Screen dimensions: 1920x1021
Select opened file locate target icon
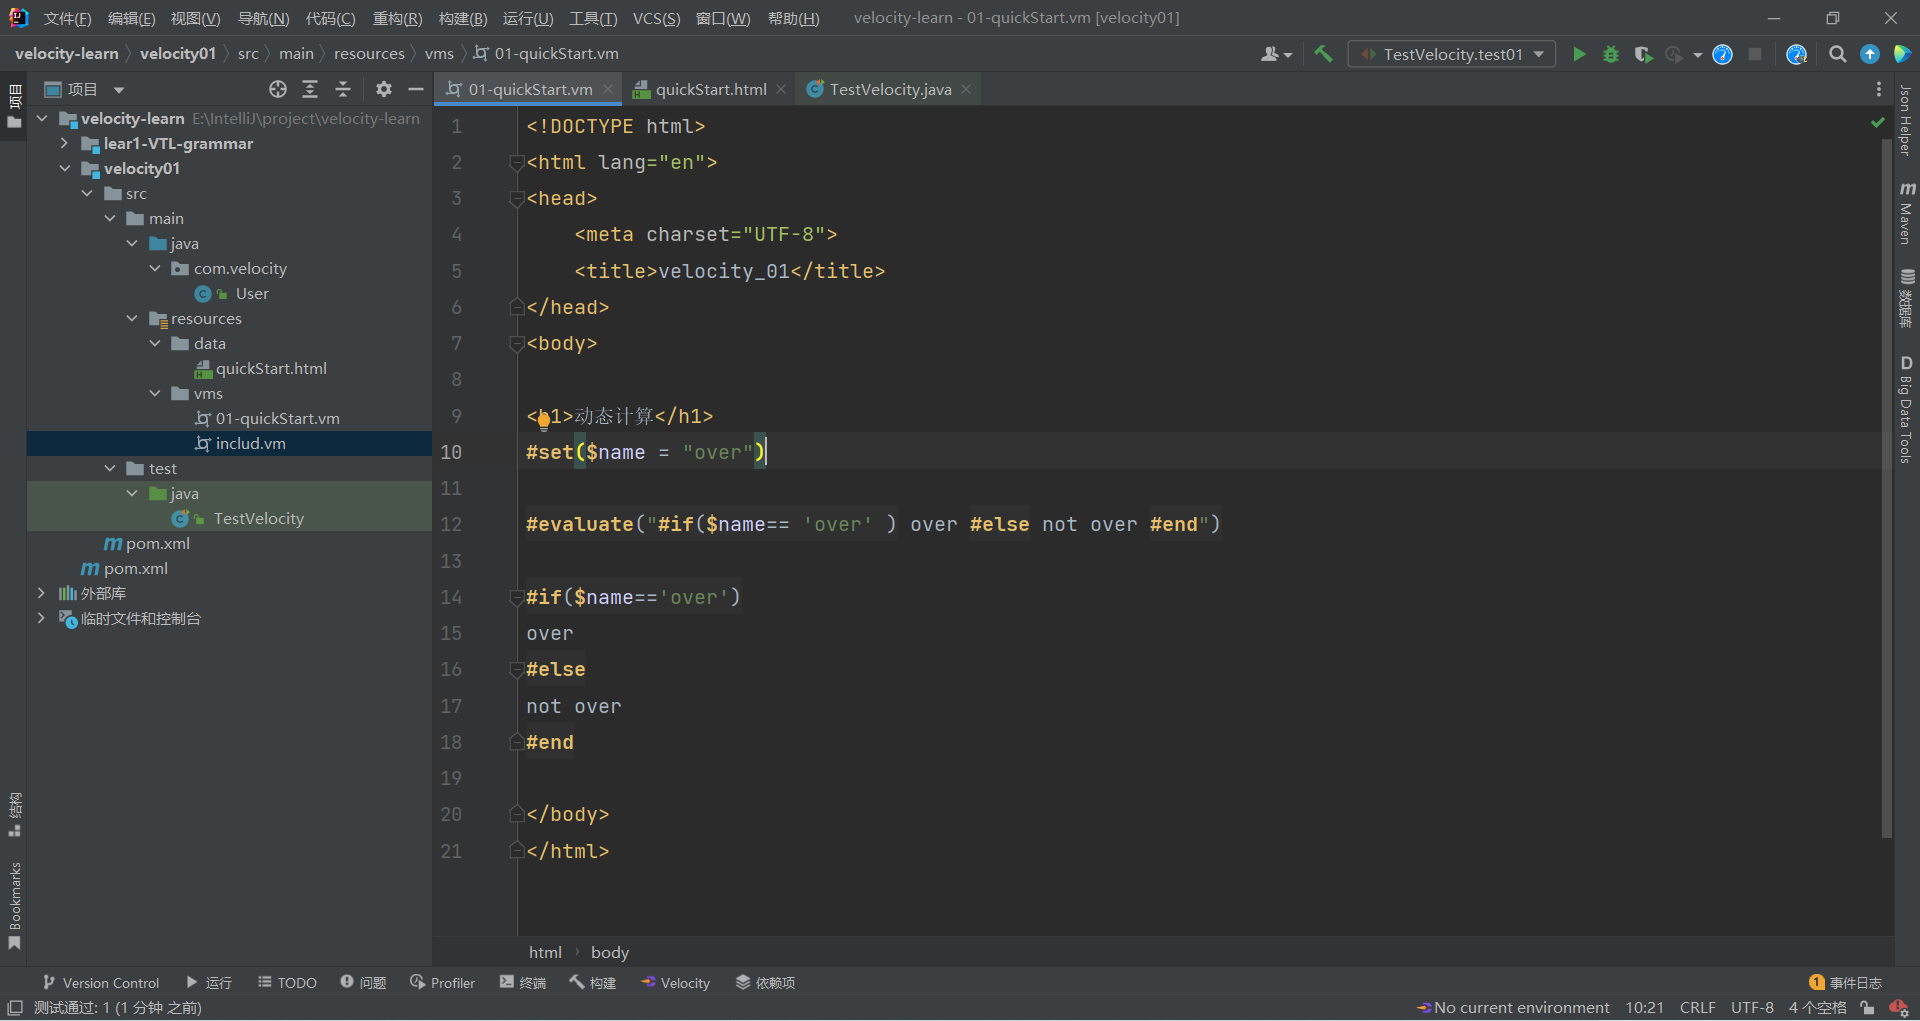pos(278,89)
